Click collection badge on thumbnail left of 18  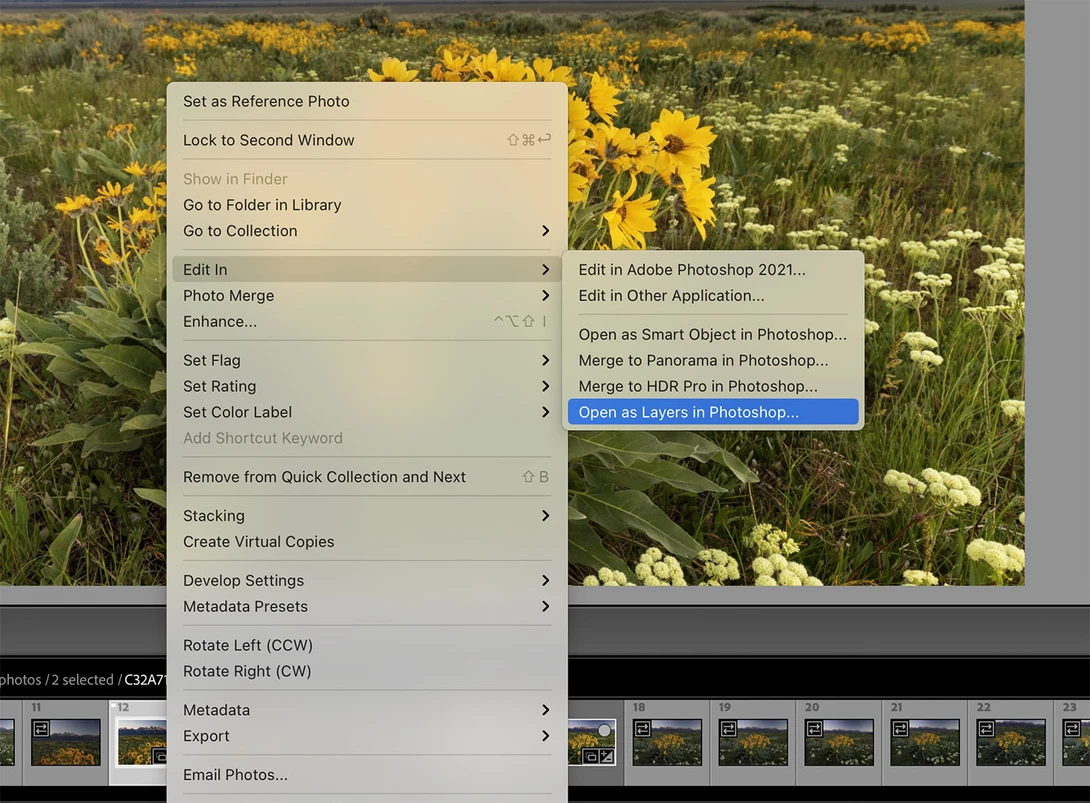click(591, 756)
